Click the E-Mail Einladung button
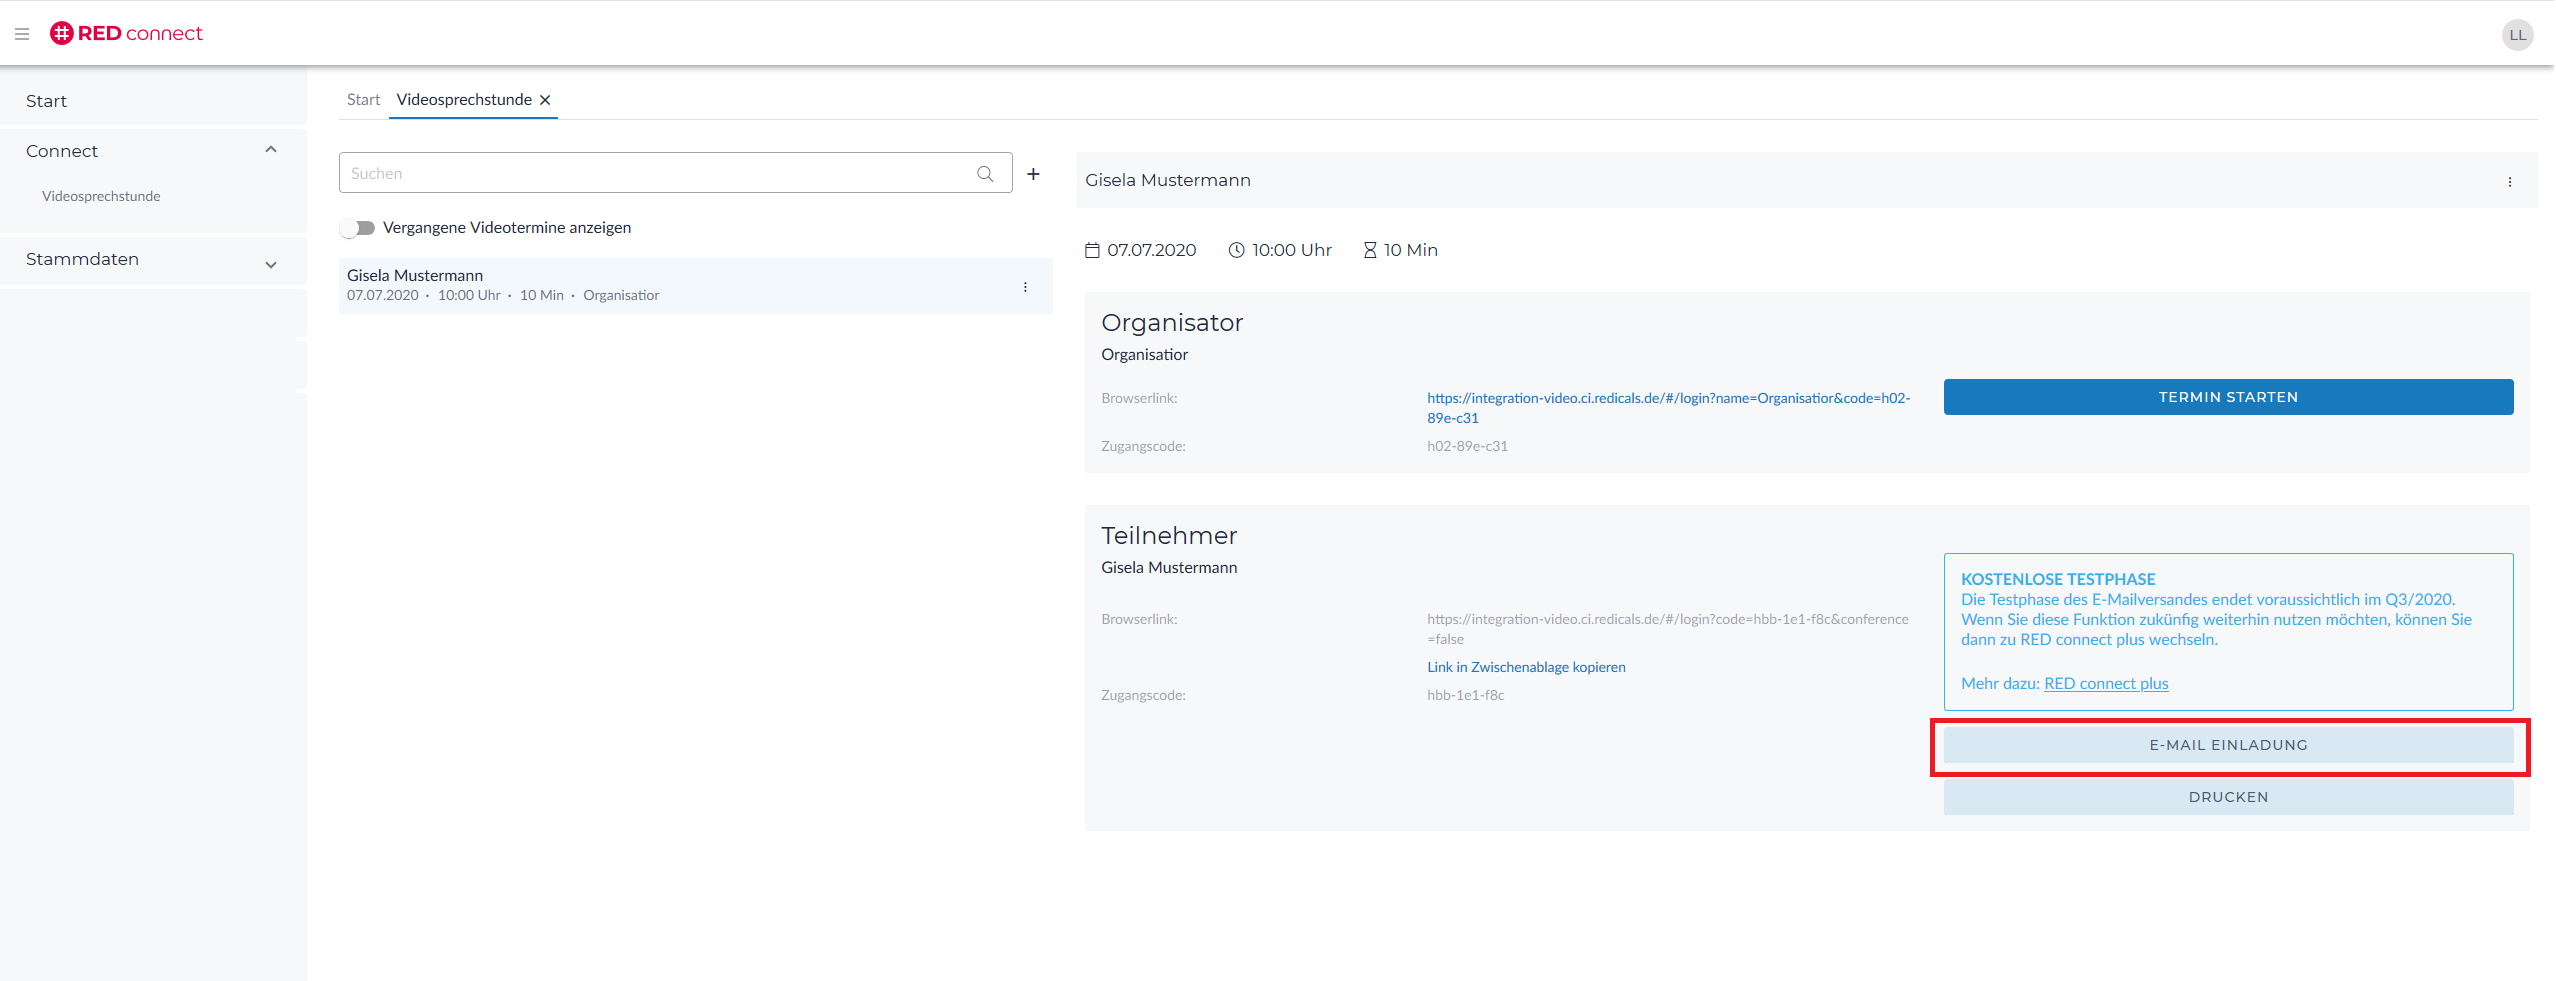The image size is (2556, 981). [x=2227, y=745]
